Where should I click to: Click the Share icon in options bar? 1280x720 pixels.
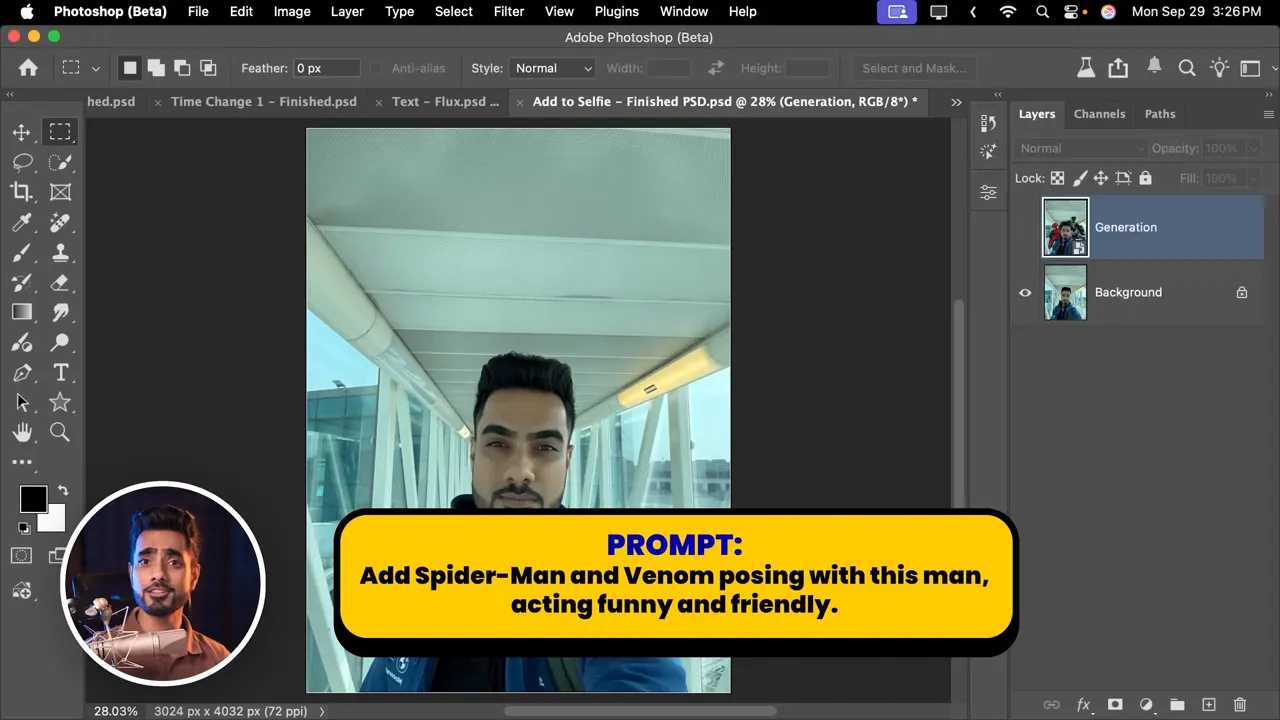click(x=1118, y=68)
